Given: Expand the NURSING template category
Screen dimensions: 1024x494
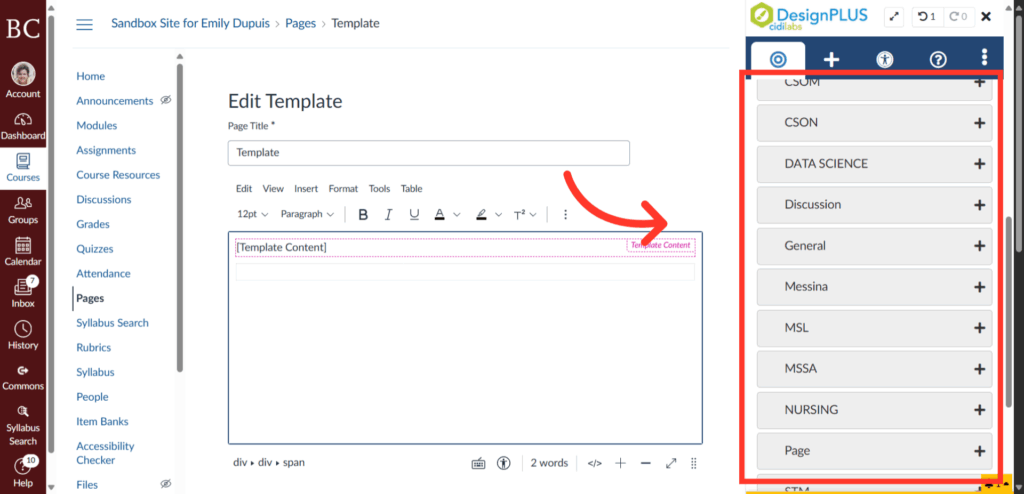Looking at the screenshot, I should click(874, 410).
